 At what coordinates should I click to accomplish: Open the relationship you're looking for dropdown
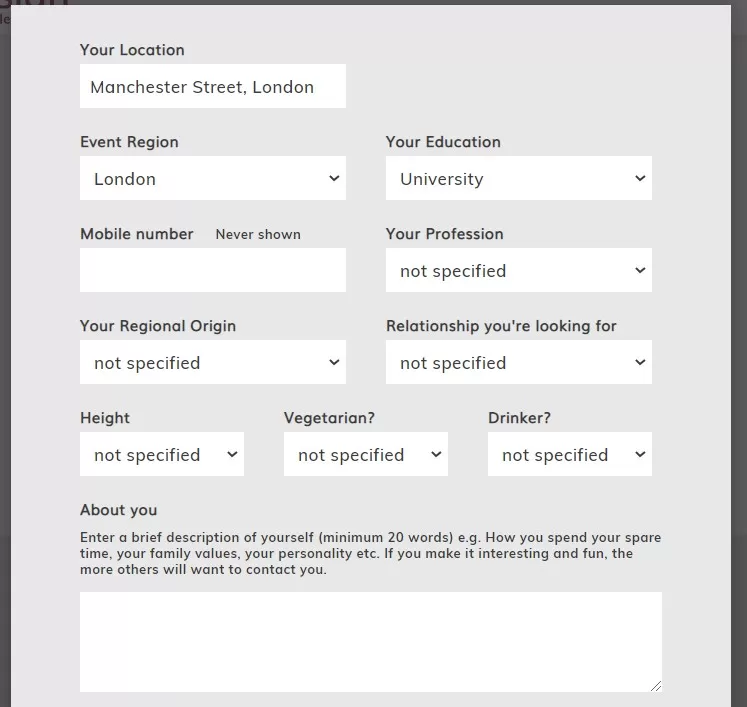[x=518, y=363]
